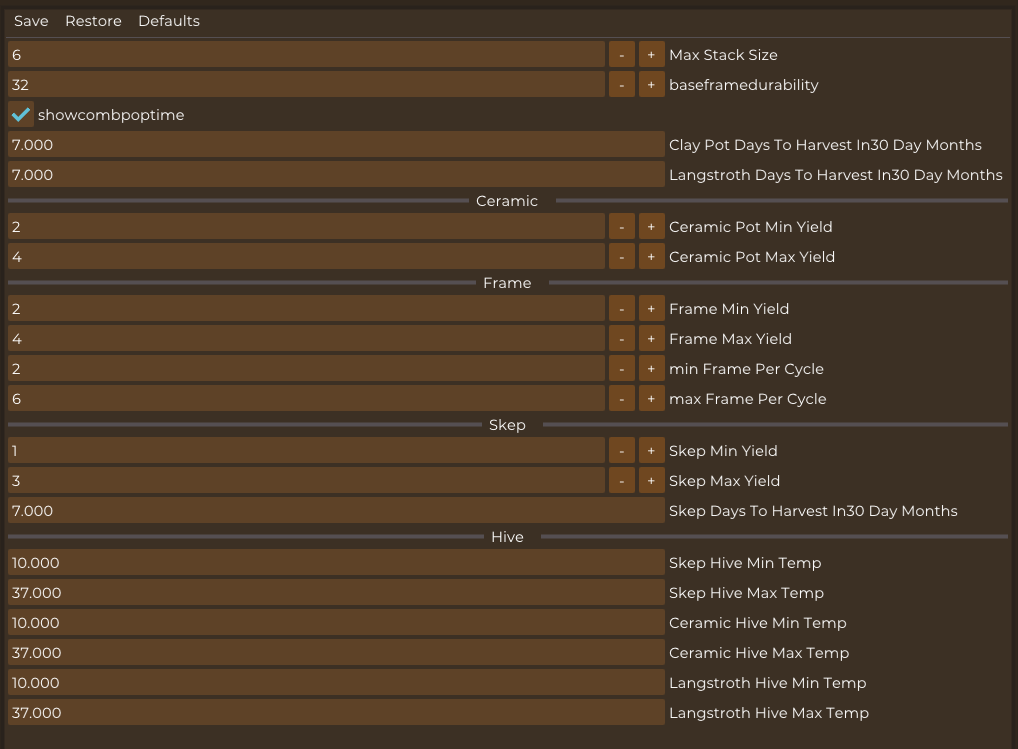Focus Ceramic Pot Max Yield input
Image resolution: width=1018 pixels, height=749 pixels.
(x=306, y=257)
